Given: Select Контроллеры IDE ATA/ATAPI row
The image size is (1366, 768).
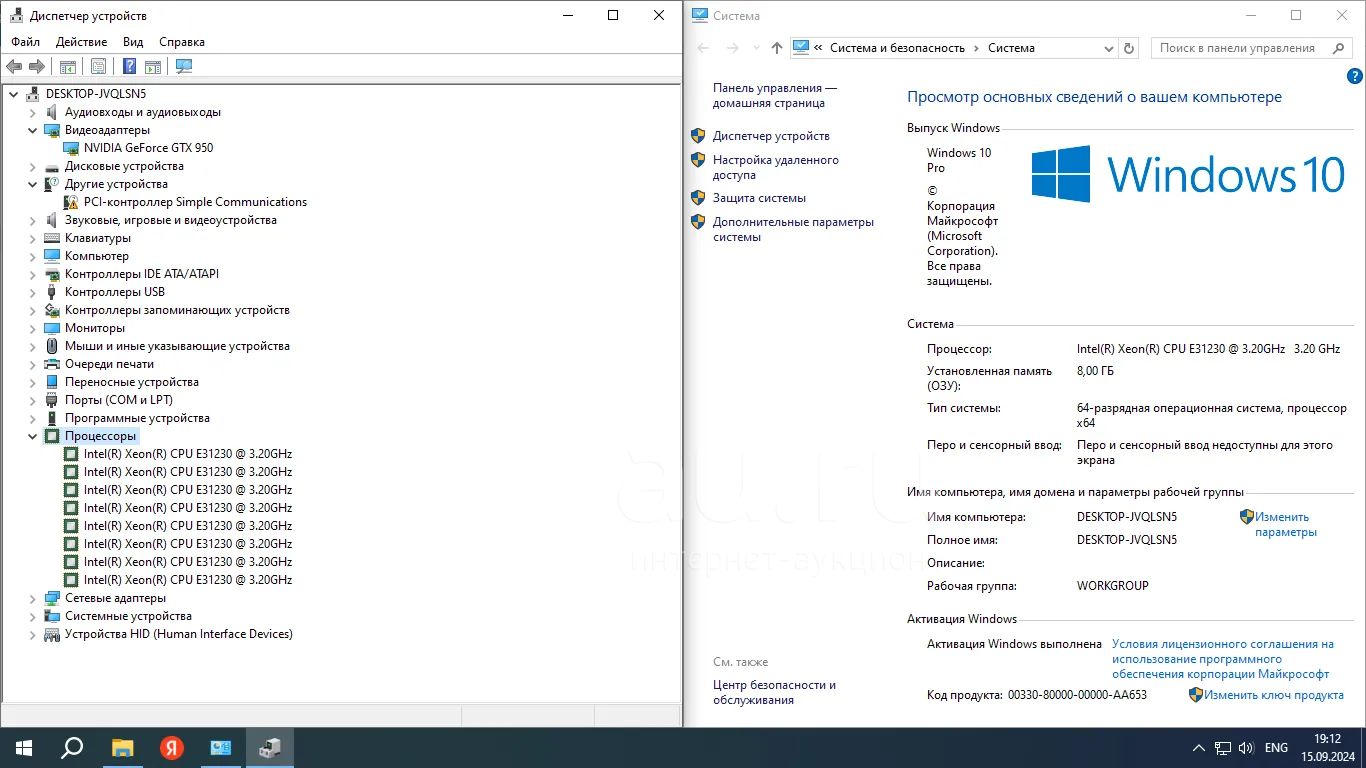Looking at the screenshot, I should (141, 274).
